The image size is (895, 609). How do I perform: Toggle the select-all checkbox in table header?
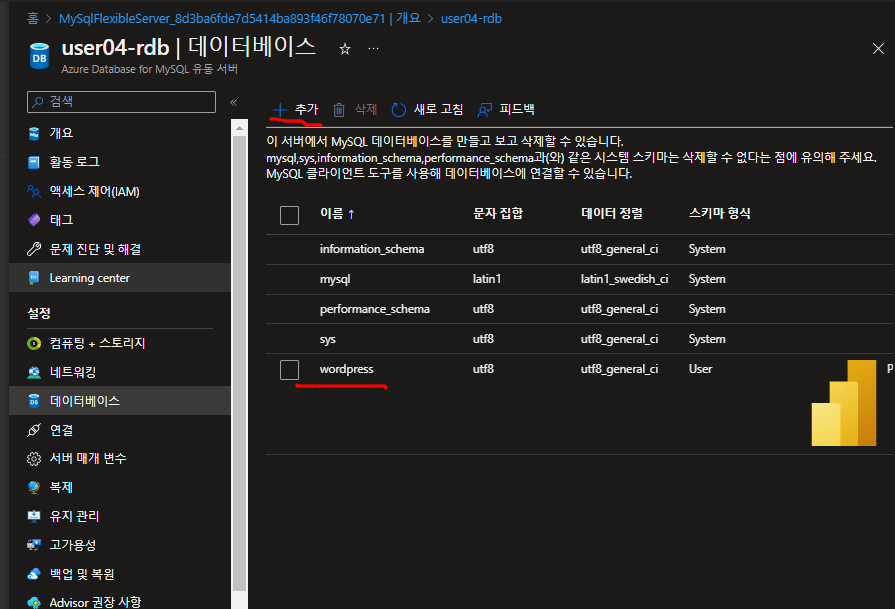click(x=289, y=215)
